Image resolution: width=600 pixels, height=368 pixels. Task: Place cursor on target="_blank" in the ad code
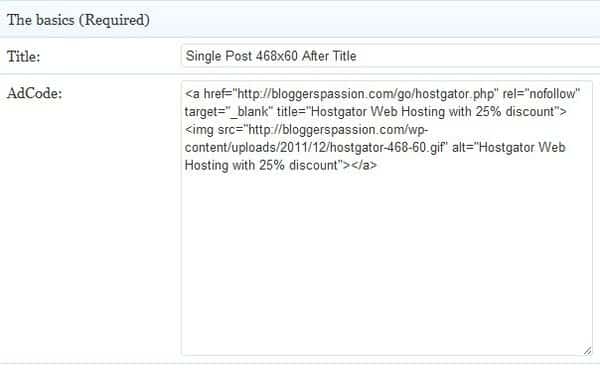point(228,112)
